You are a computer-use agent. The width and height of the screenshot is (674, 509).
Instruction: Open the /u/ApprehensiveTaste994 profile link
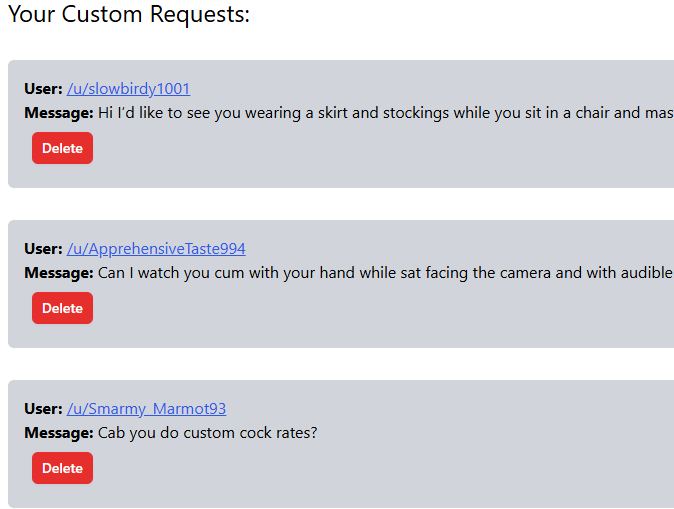click(x=156, y=249)
